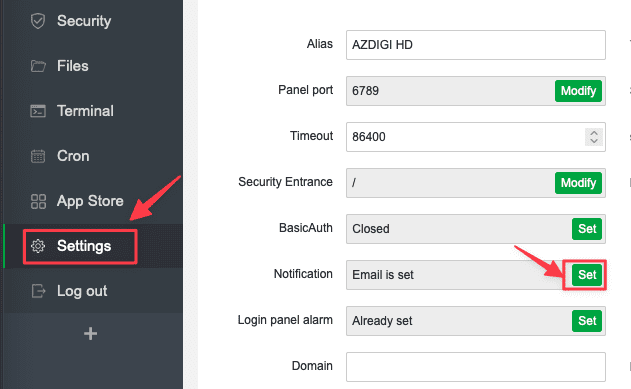
Task: Click the Notification text Email is set
Action: click(383, 275)
